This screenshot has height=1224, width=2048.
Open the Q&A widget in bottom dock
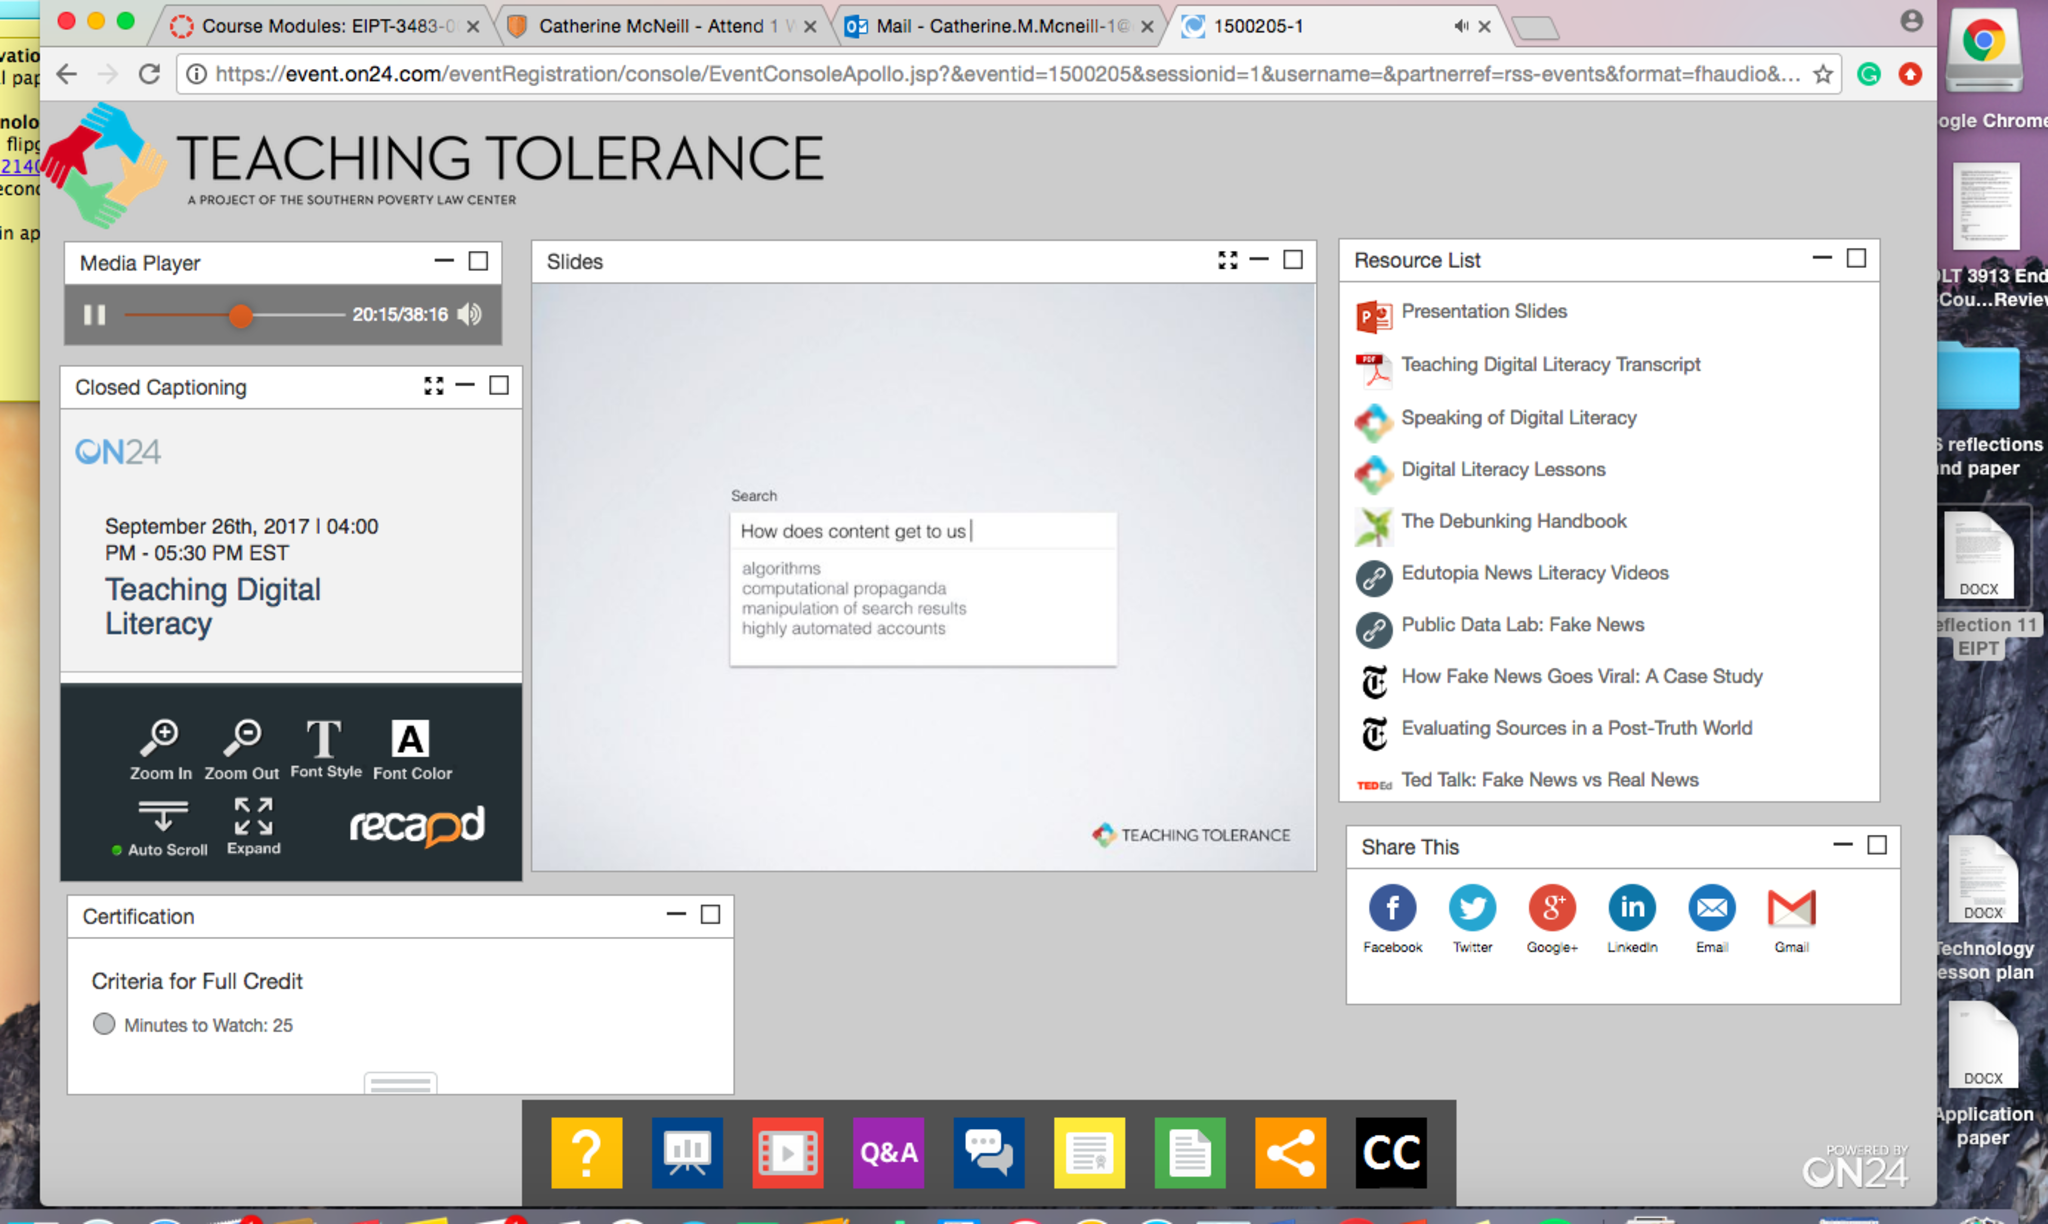888,1152
